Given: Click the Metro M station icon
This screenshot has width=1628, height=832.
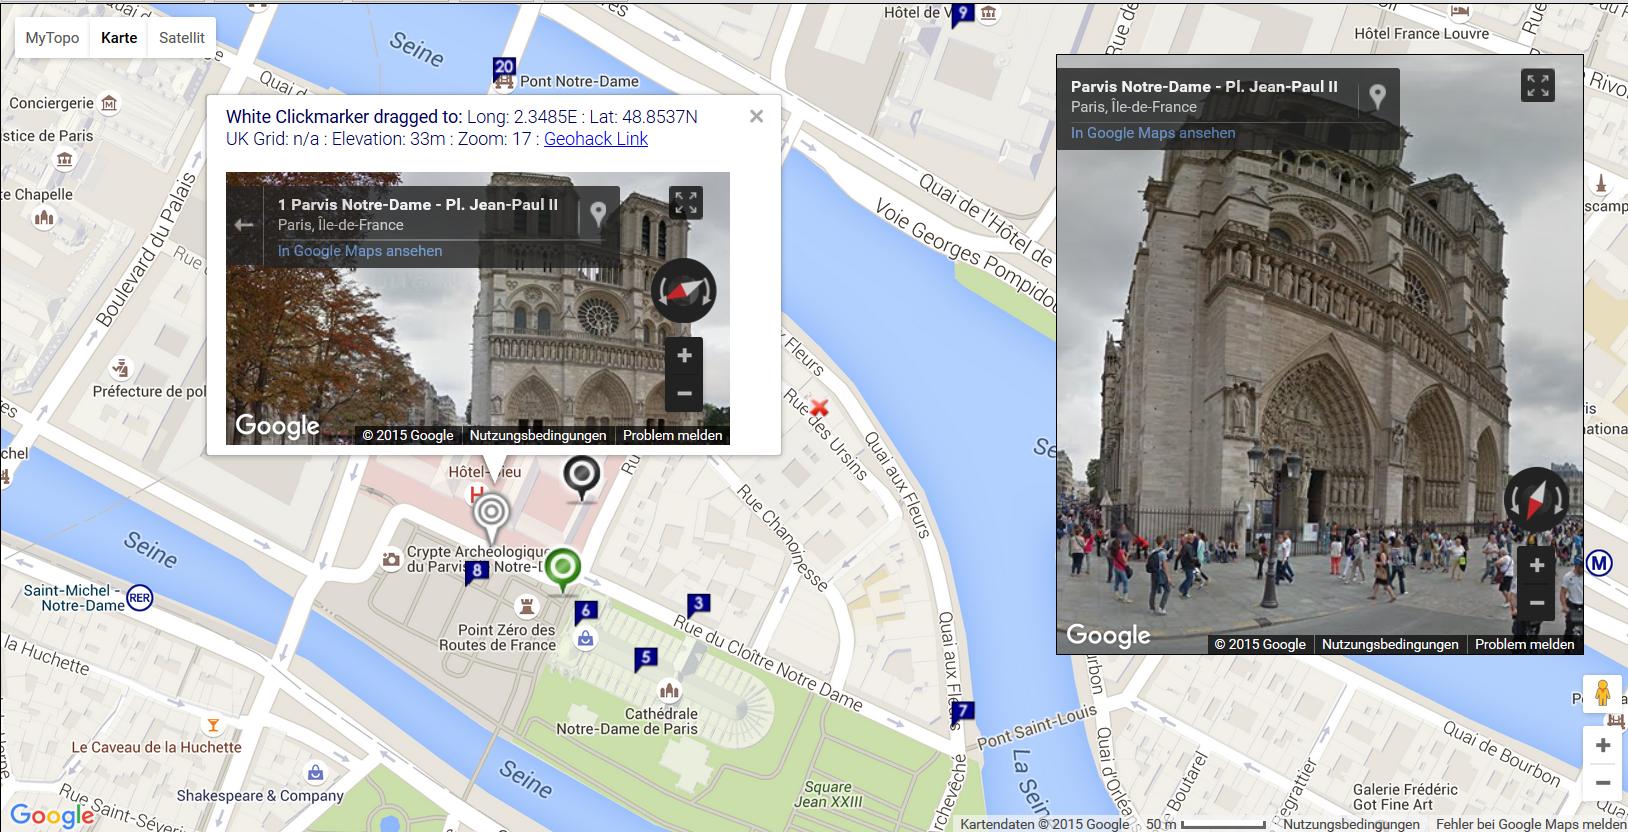Looking at the screenshot, I should [x=1600, y=563].
